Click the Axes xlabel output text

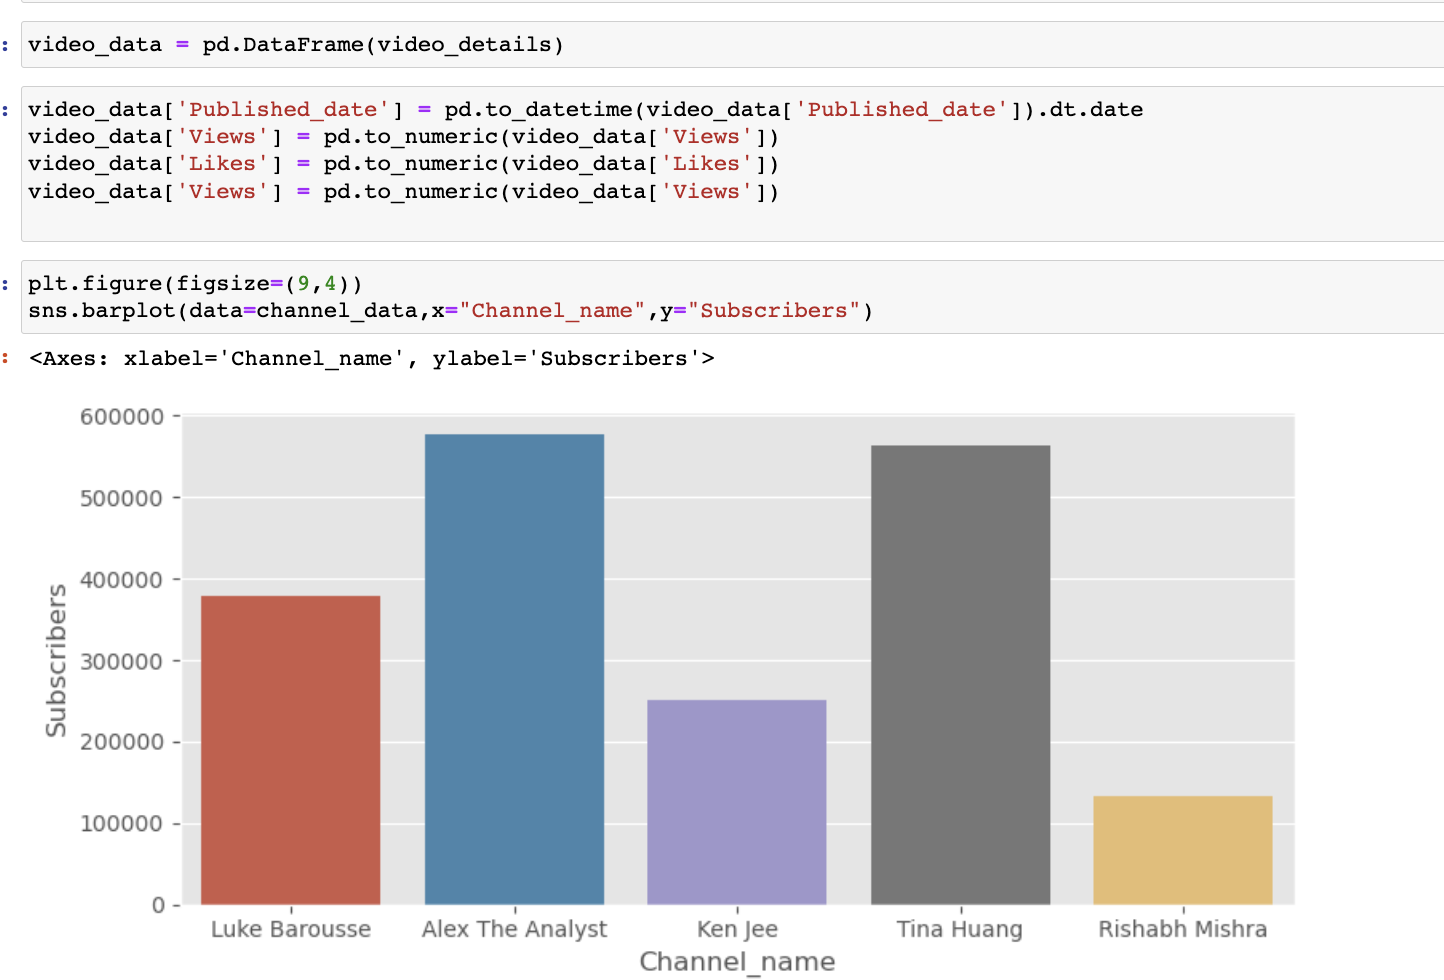372,359
